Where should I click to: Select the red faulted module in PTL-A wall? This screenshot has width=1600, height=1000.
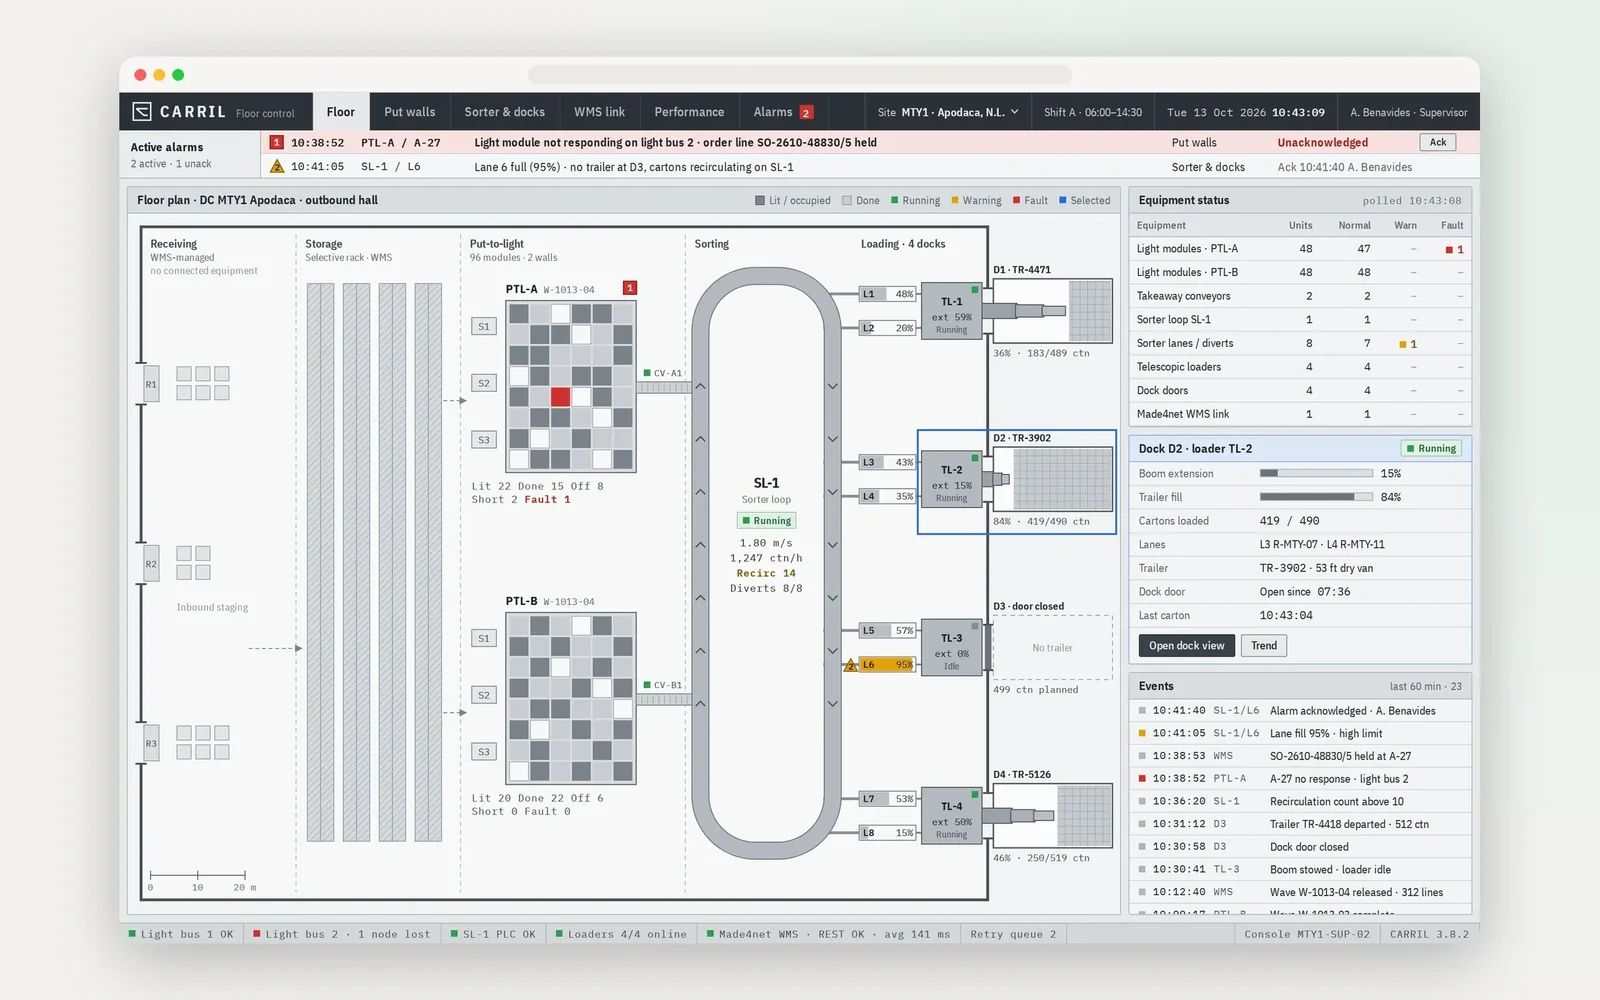pyautogui.click(x=560, y=397)
